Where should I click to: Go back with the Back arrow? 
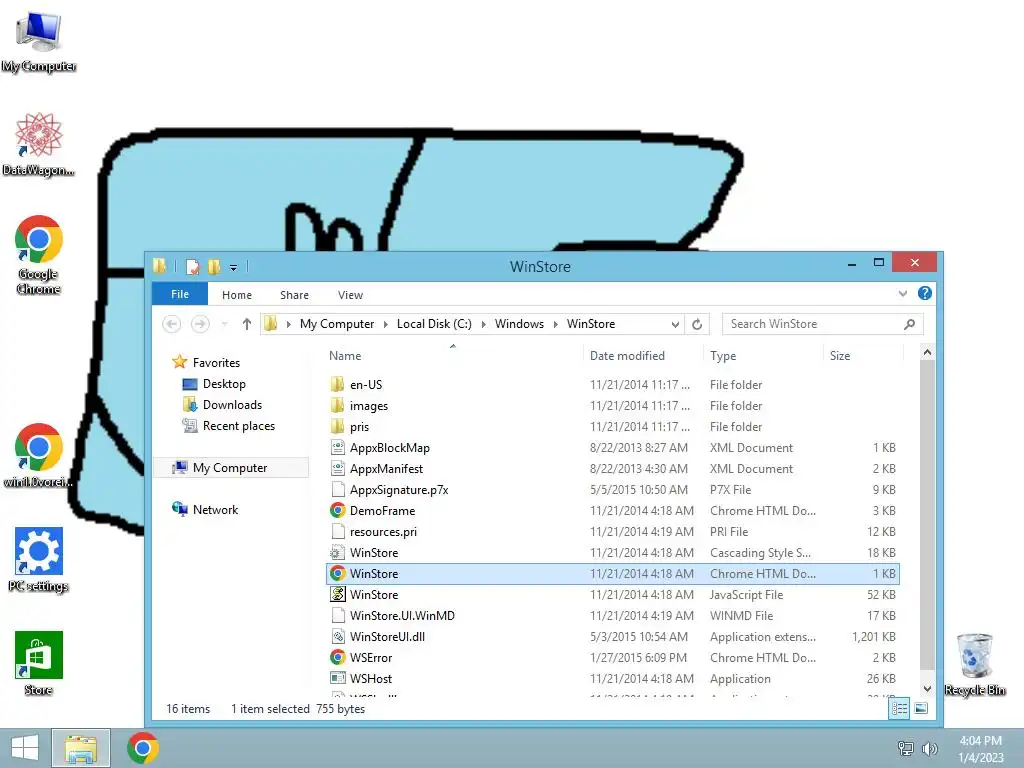click(172, 324)
